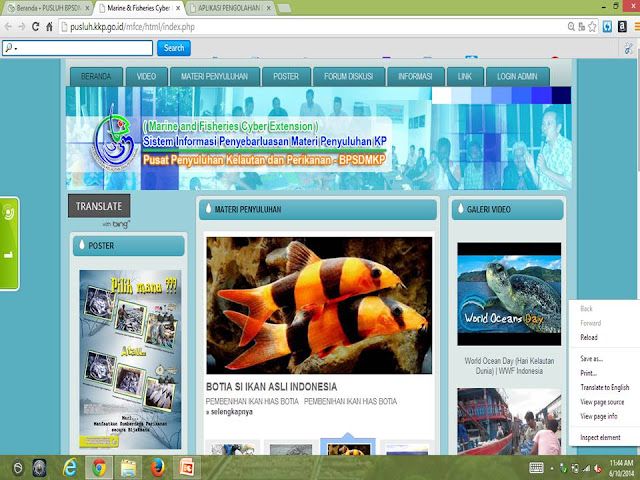640x480 pixels.
Task: Click the tools icon at toolbar right end
Action: [x=629, y=48]
